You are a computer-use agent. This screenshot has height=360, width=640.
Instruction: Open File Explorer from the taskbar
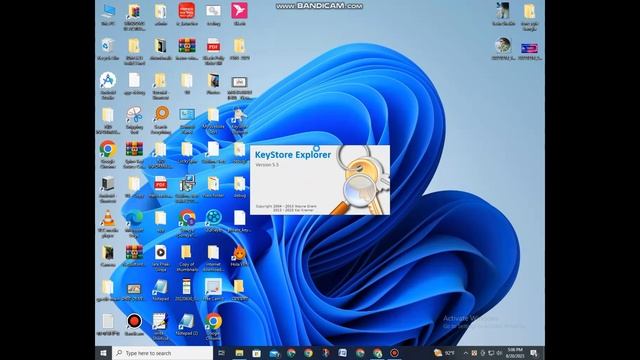239,353
